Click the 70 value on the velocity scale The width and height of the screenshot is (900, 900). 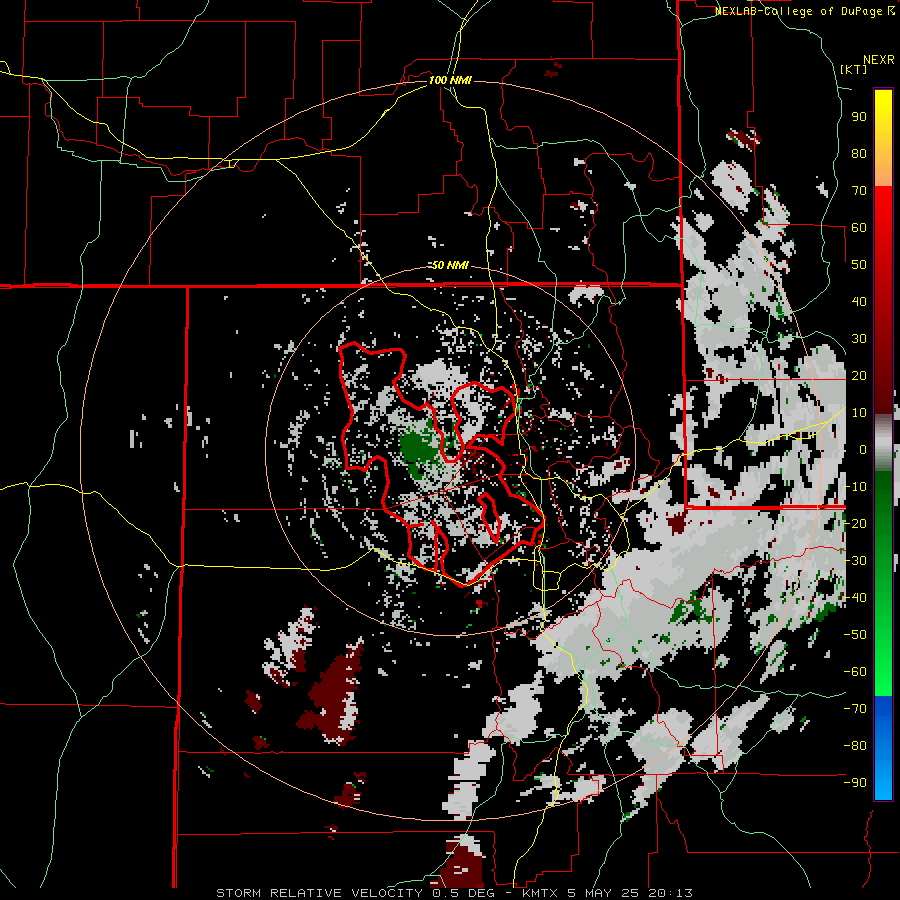coord(859,191)
